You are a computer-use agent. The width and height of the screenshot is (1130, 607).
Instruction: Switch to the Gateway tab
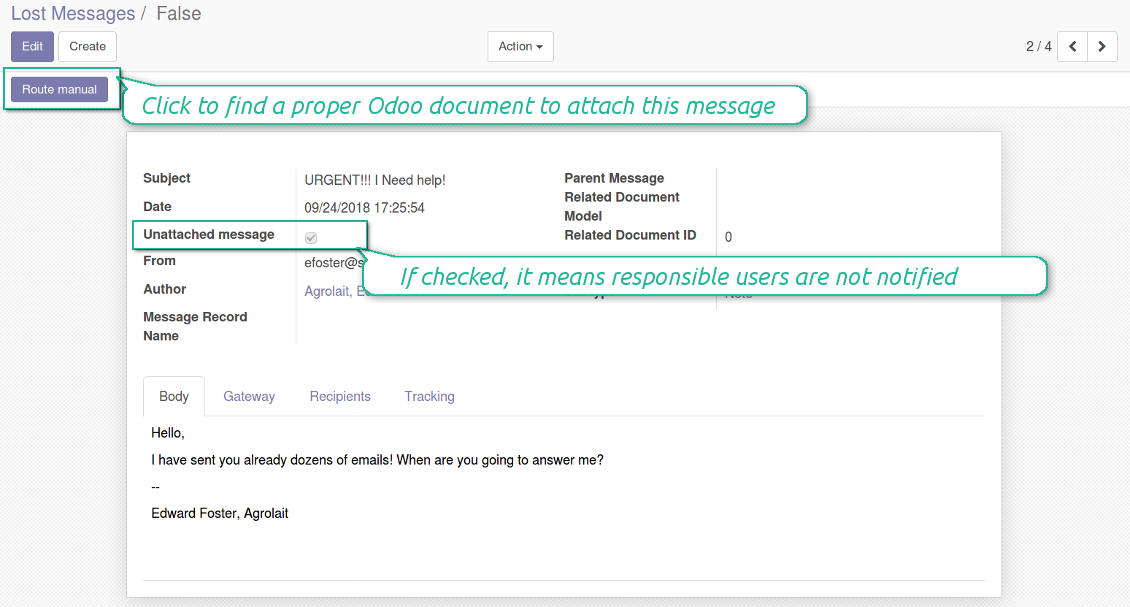pos(249,396)
